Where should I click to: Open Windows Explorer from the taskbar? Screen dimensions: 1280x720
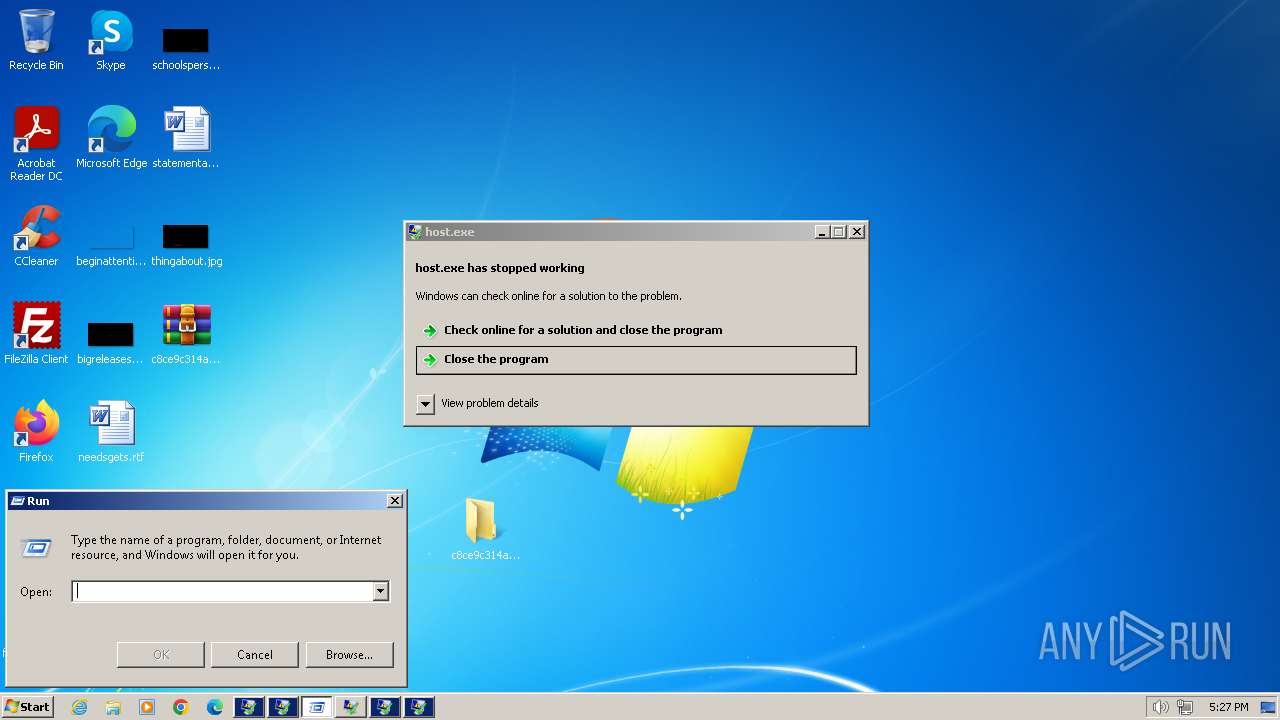click(113, 707)
